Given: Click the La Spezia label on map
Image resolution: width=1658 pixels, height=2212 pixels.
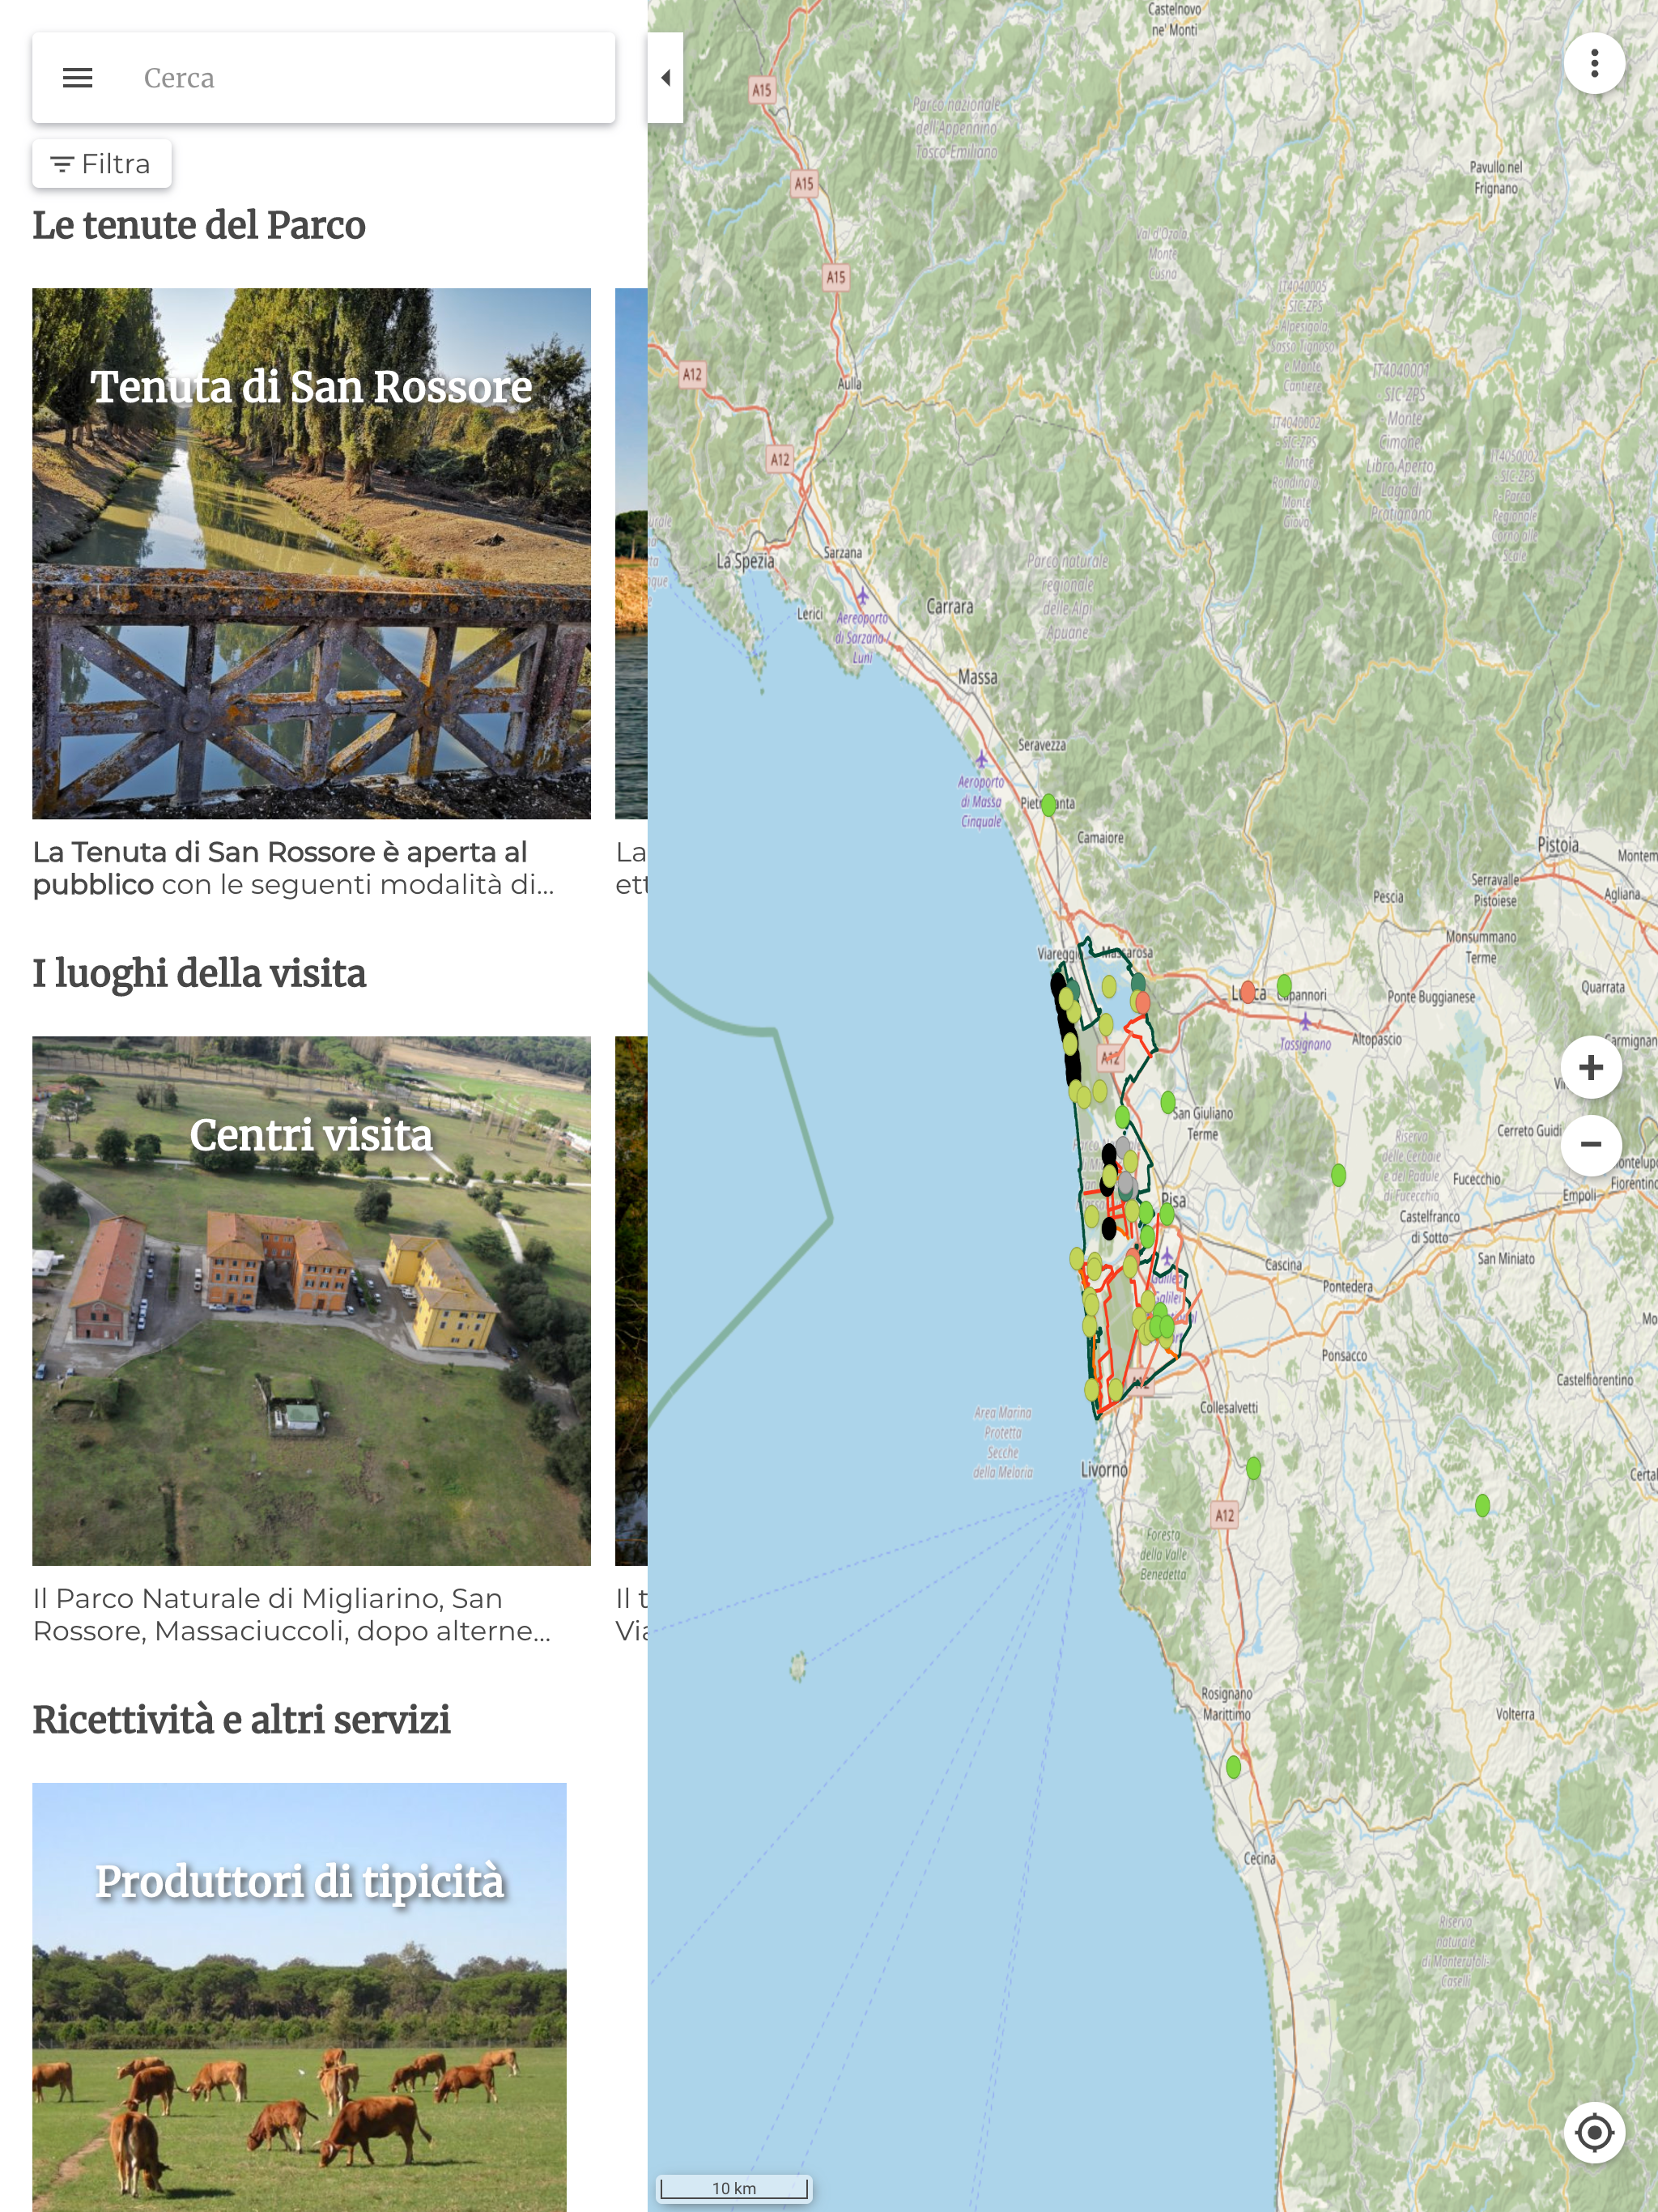Looking at the screenshot, I should pos(745,561).
